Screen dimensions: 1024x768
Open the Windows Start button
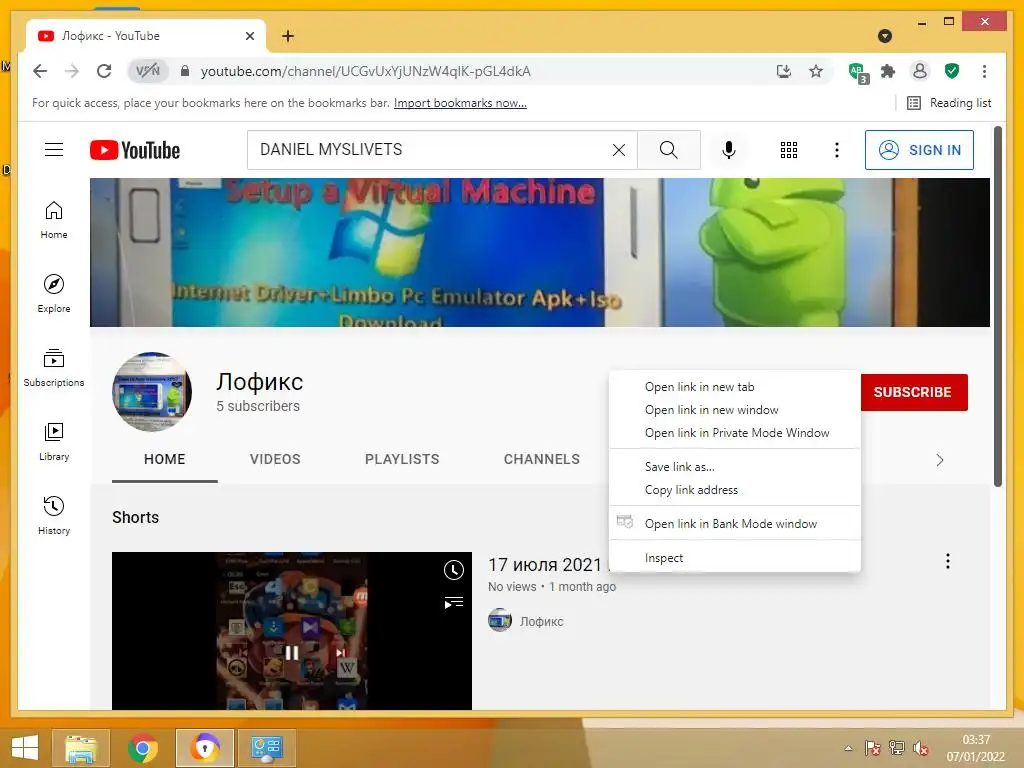coord(24,747)
